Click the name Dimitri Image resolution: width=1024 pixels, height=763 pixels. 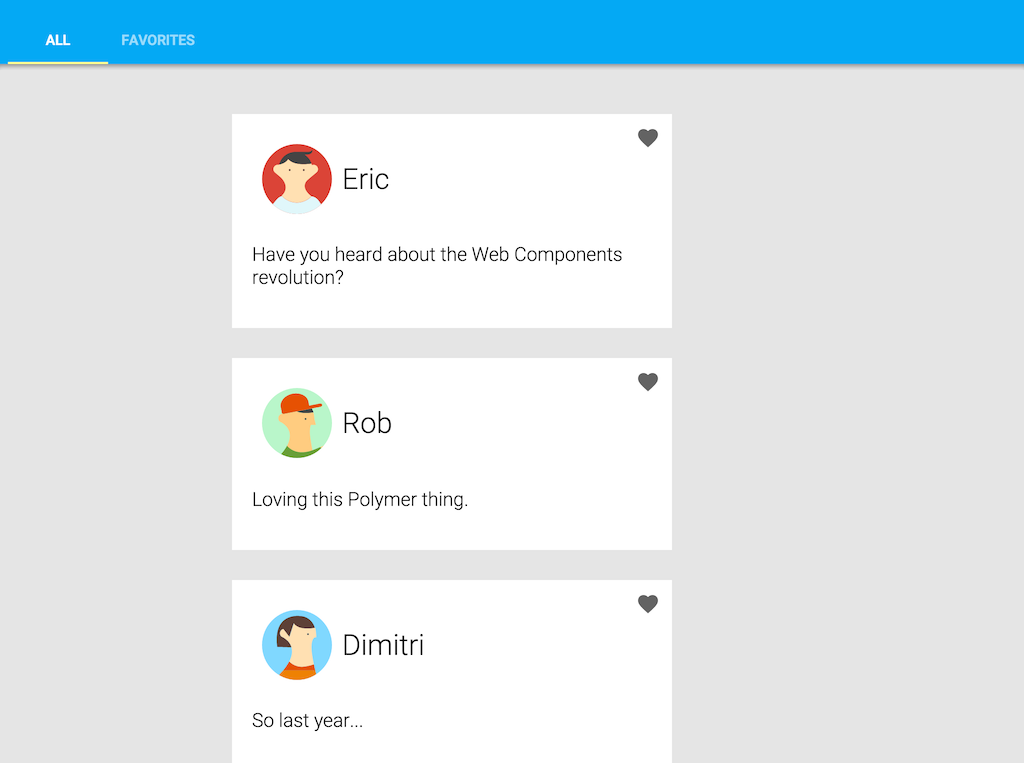click(383, 645)
